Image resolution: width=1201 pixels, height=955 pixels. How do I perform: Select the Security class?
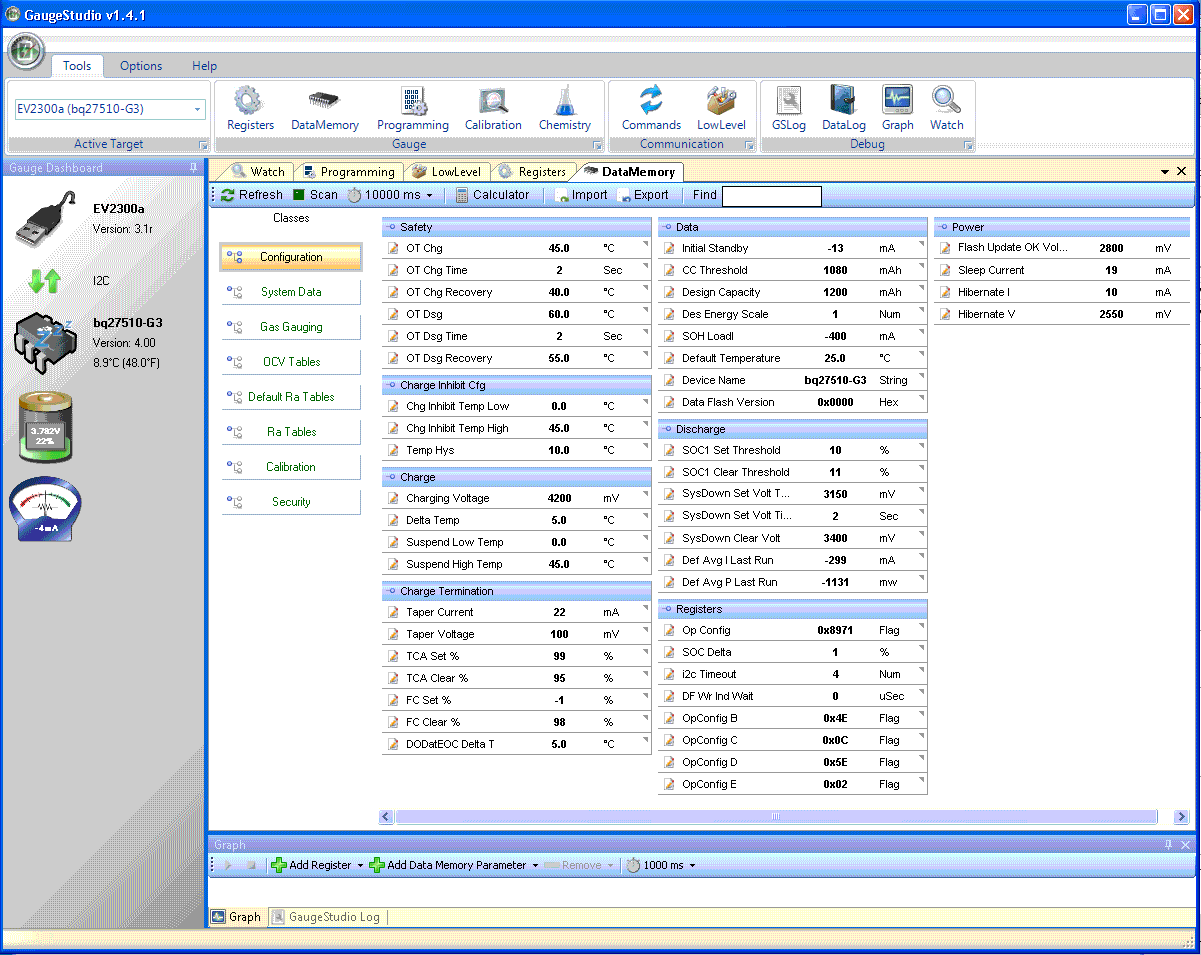(x=291, y=502)
